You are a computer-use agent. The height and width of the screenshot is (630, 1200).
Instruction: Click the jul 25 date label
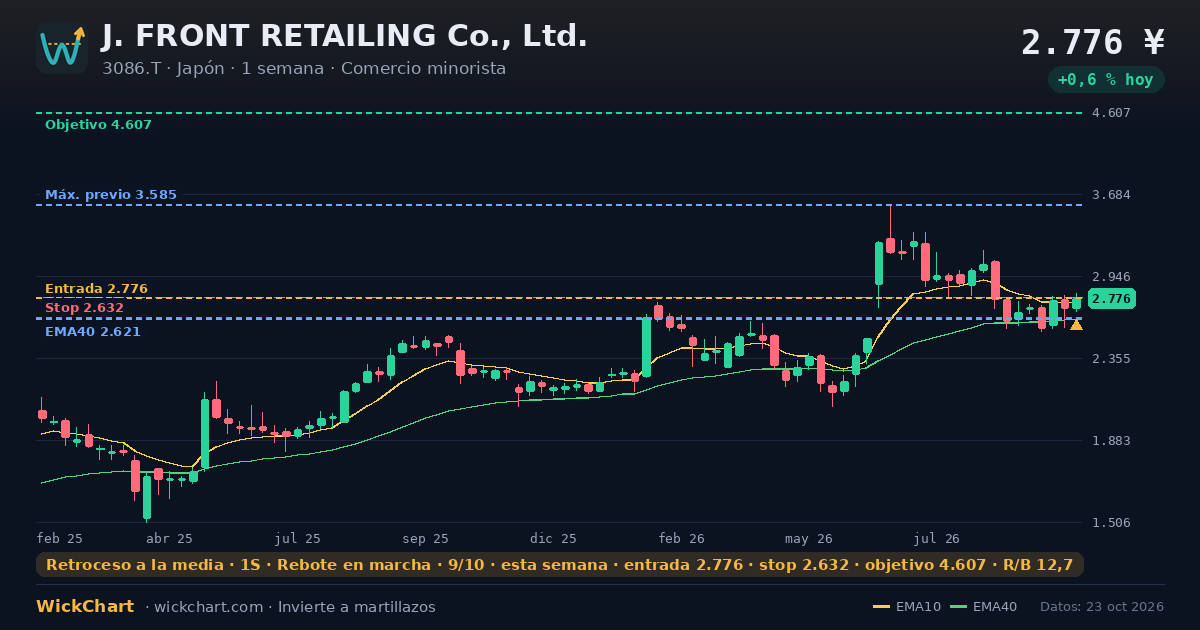tap(298, 539)
